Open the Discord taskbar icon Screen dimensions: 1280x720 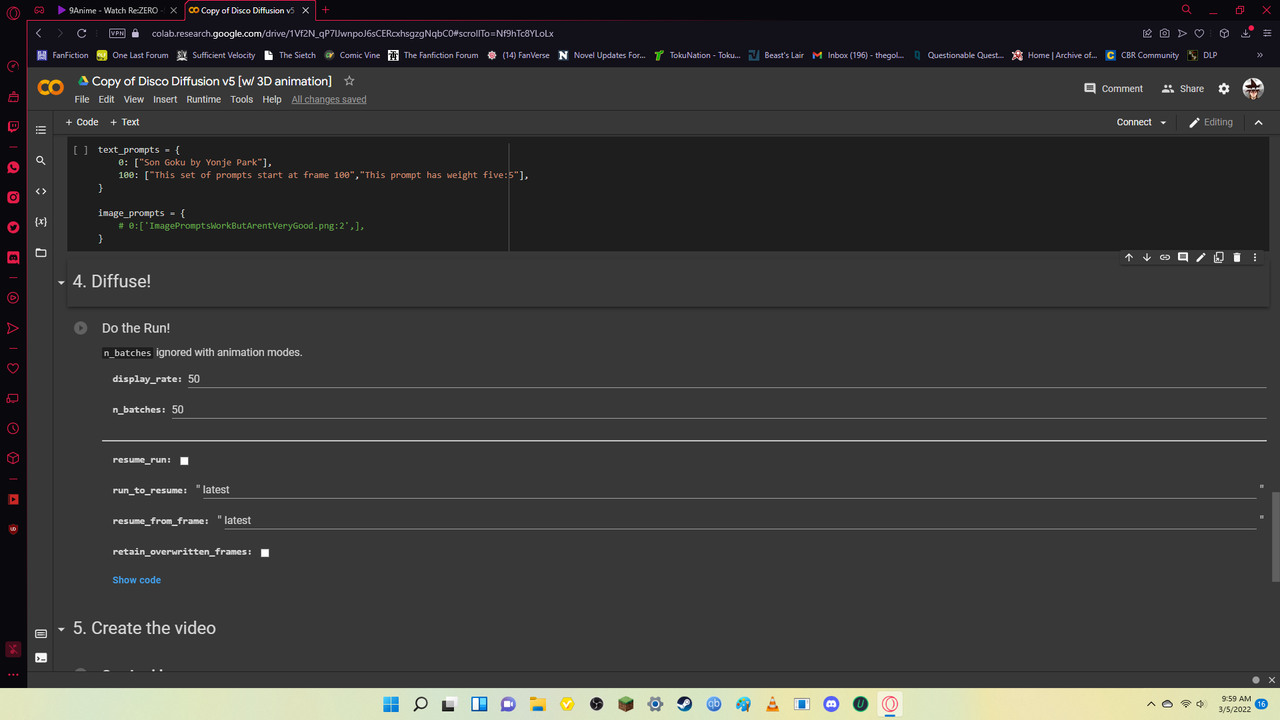(x=831, y=704)
